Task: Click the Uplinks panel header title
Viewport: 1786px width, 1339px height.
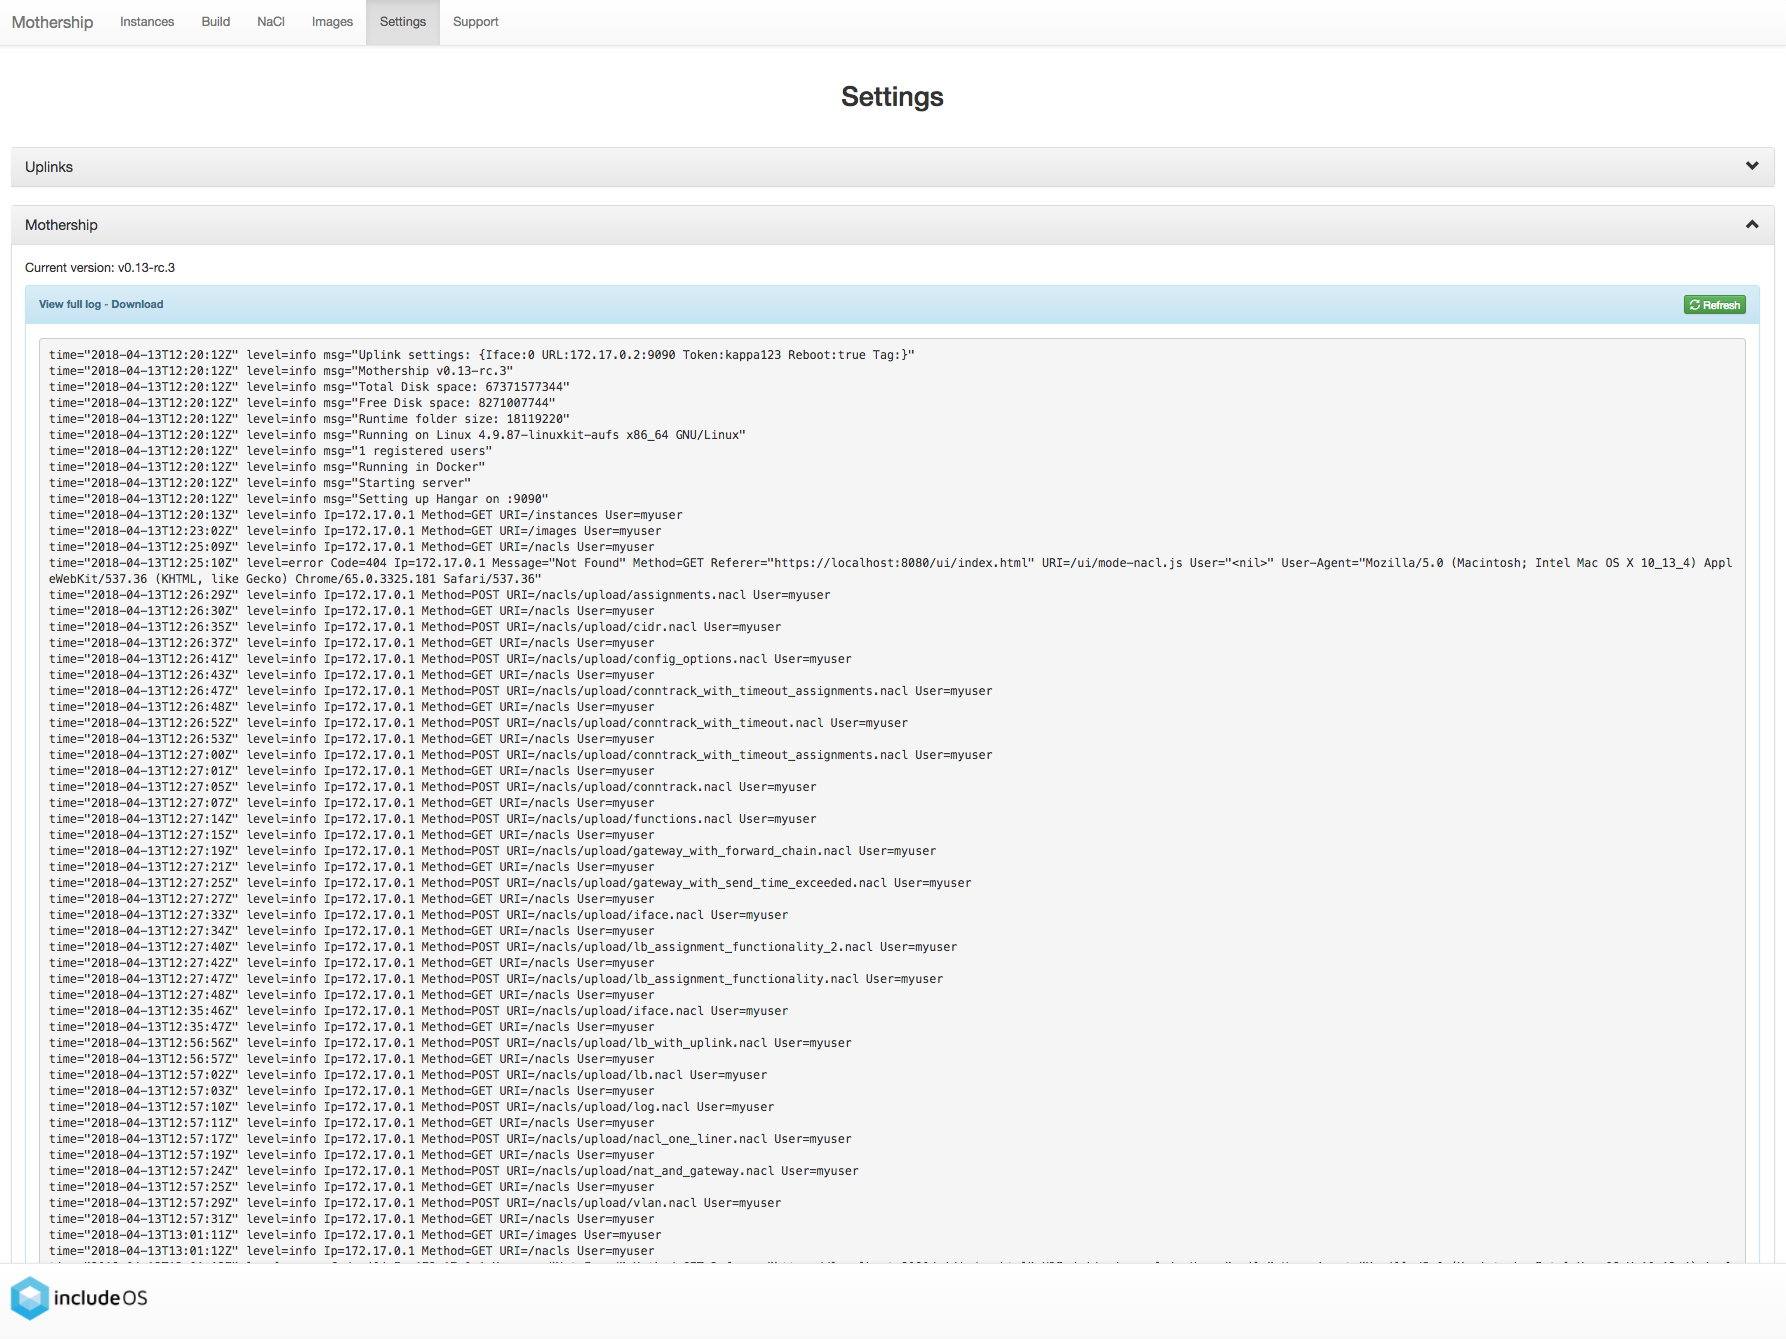Action: [x=49, y=167]
